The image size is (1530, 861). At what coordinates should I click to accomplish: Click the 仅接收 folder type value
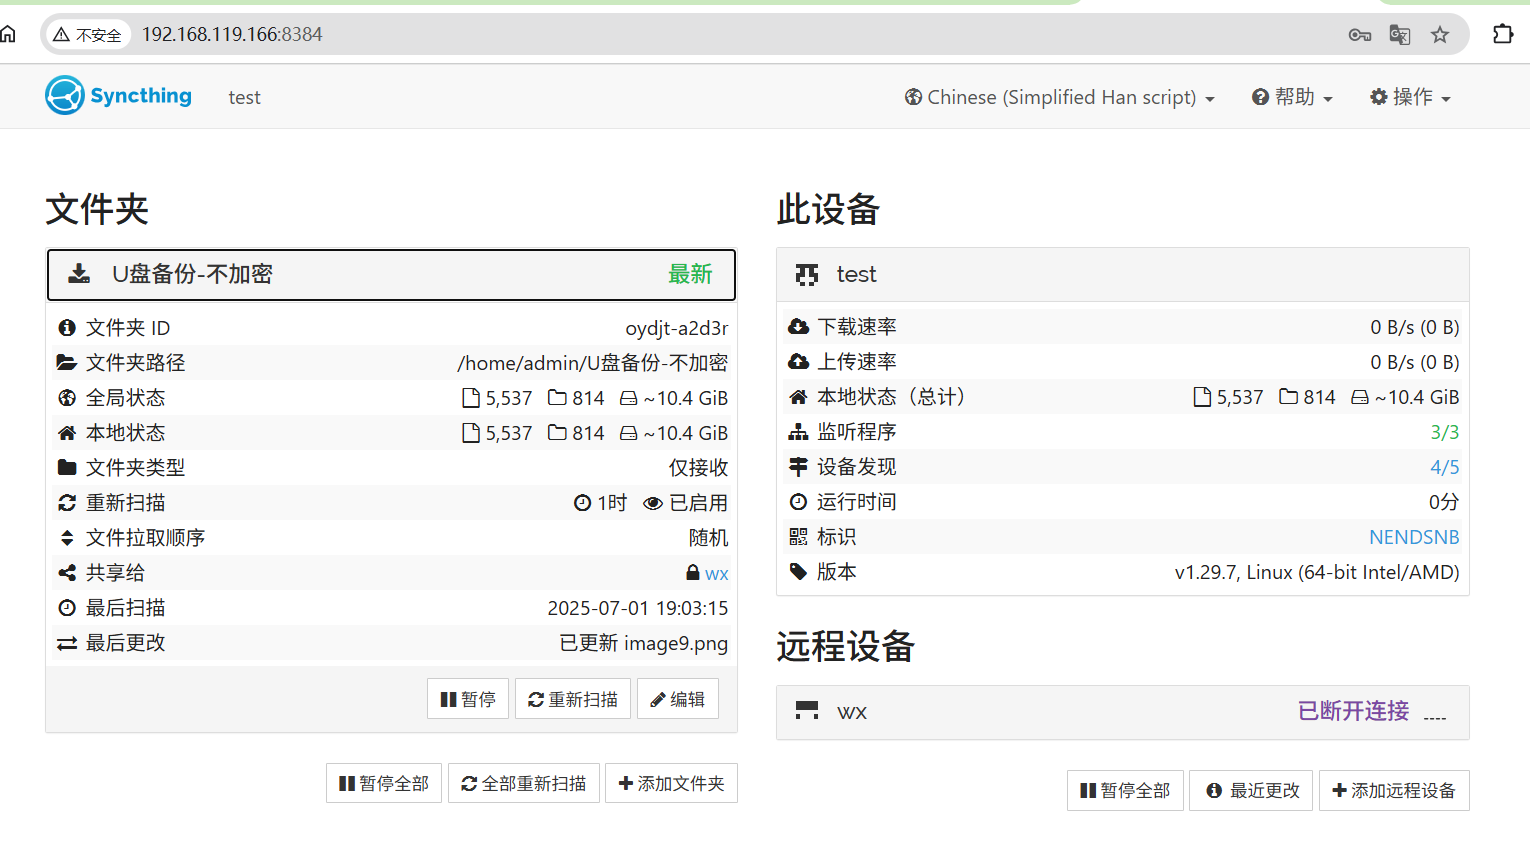[698, 468]
